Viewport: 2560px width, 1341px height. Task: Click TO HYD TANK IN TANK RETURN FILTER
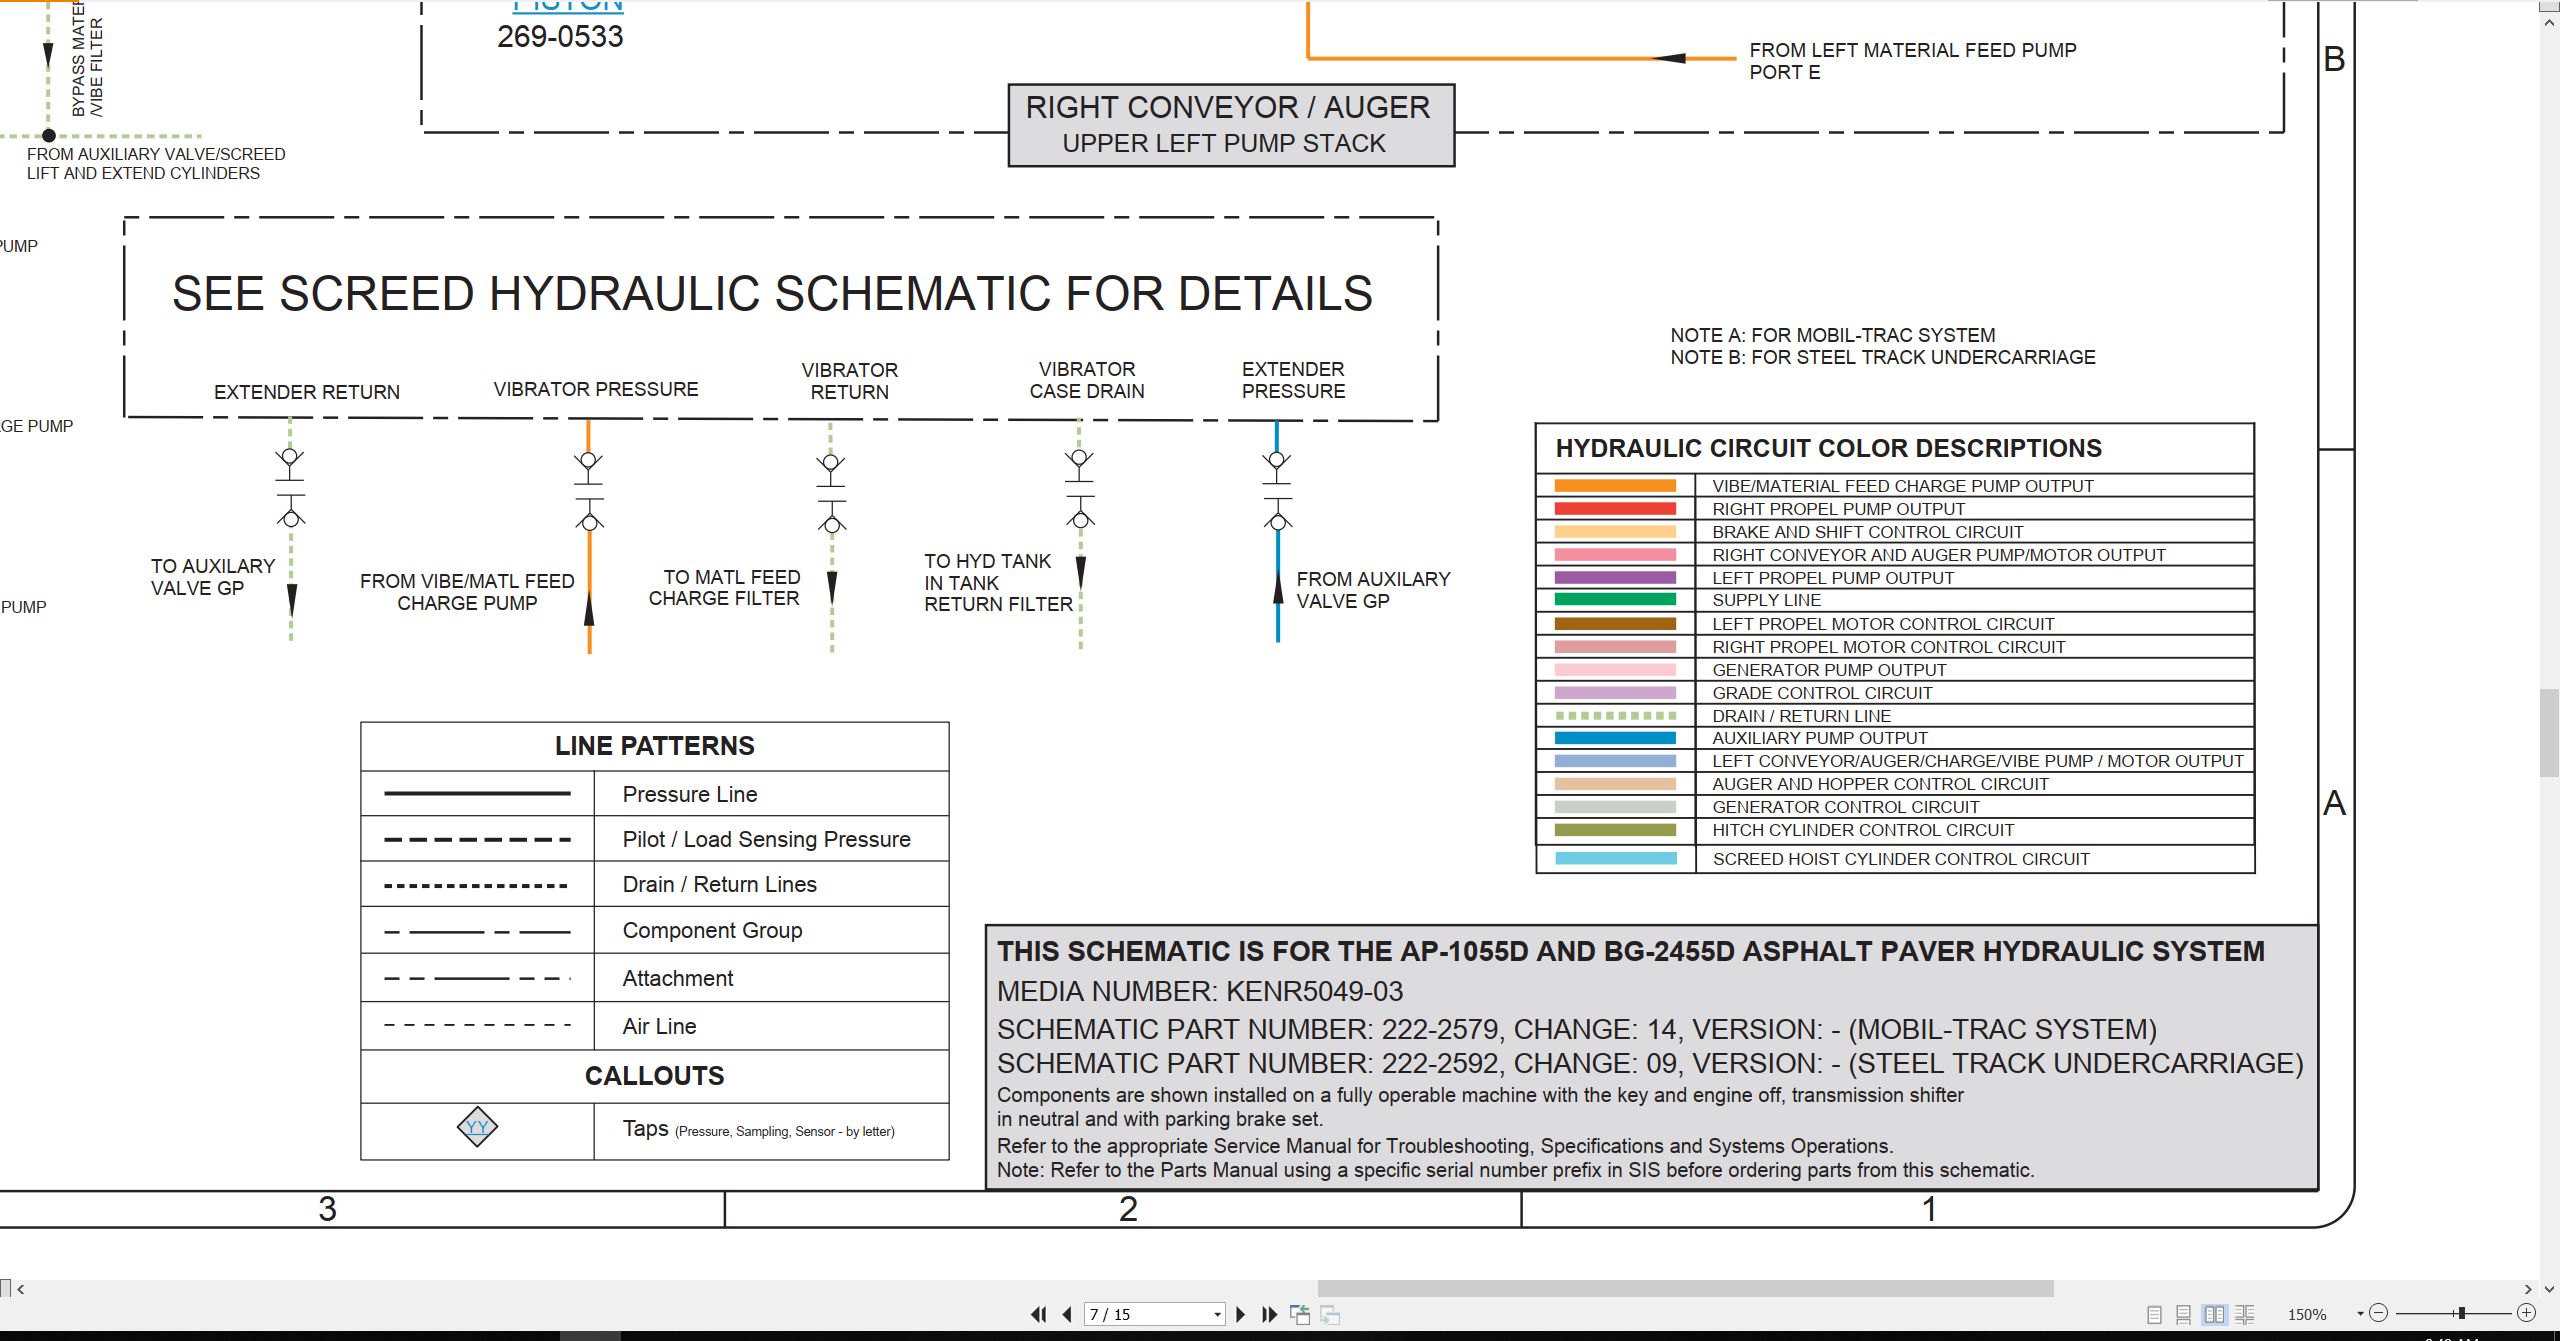(x=998, y=583)
